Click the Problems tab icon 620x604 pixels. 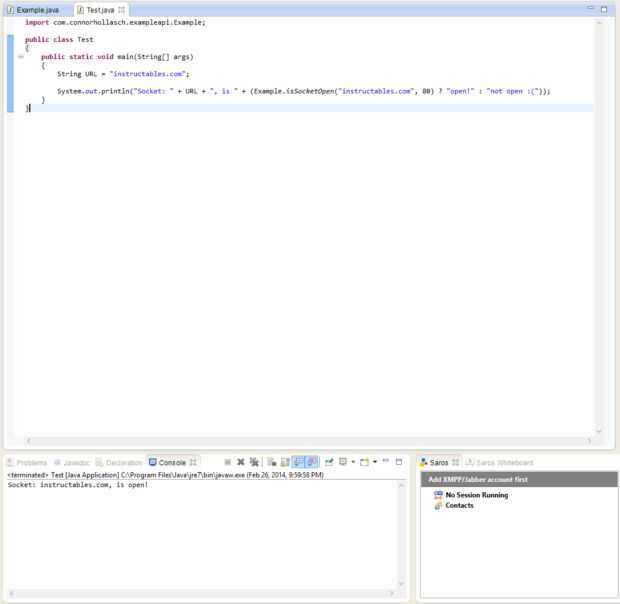point(10,462)
